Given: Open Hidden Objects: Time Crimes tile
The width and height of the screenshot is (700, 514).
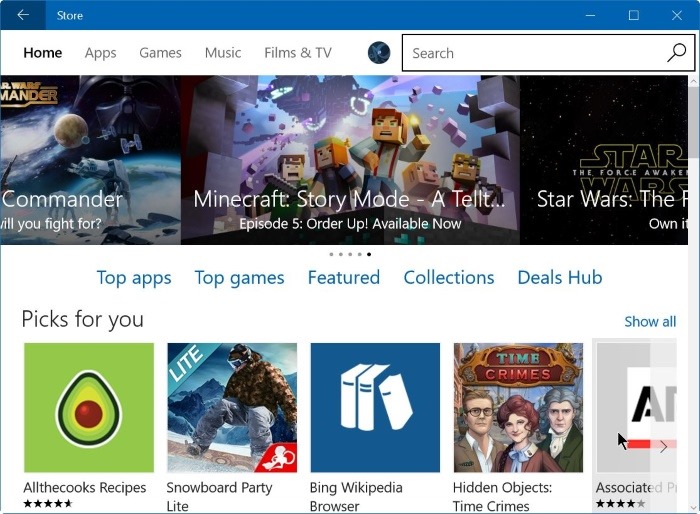Looking at the screenshot, I should tap(518, 408).
